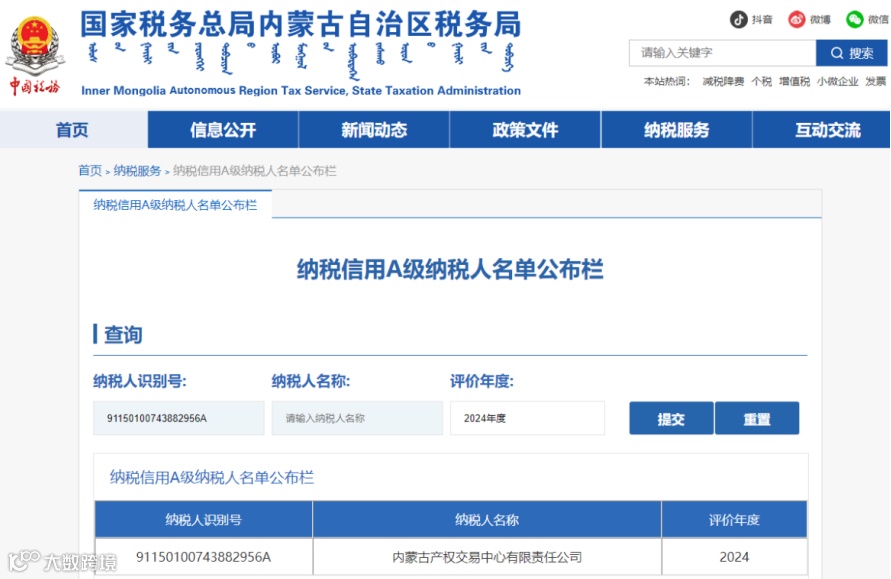Screen dimensions: 891x579
Task: Click the keyword search input box
Action: tap(720, 53)
